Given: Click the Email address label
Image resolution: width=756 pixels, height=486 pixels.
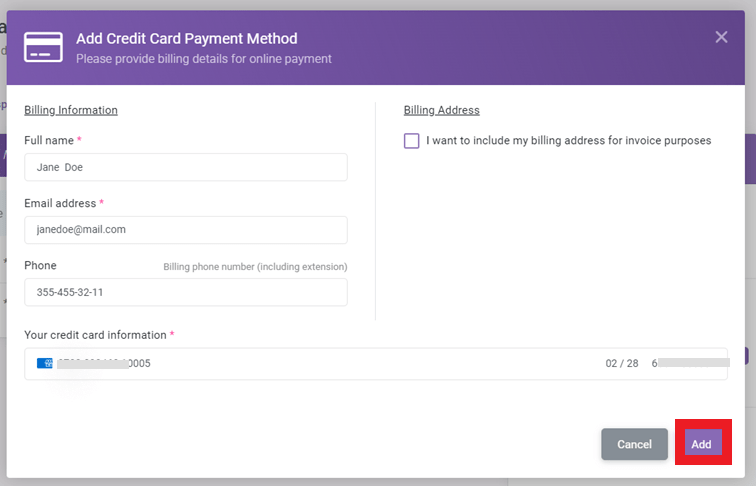Looking at the screenshot, I should pyautogui.click(x=60, y=203).
